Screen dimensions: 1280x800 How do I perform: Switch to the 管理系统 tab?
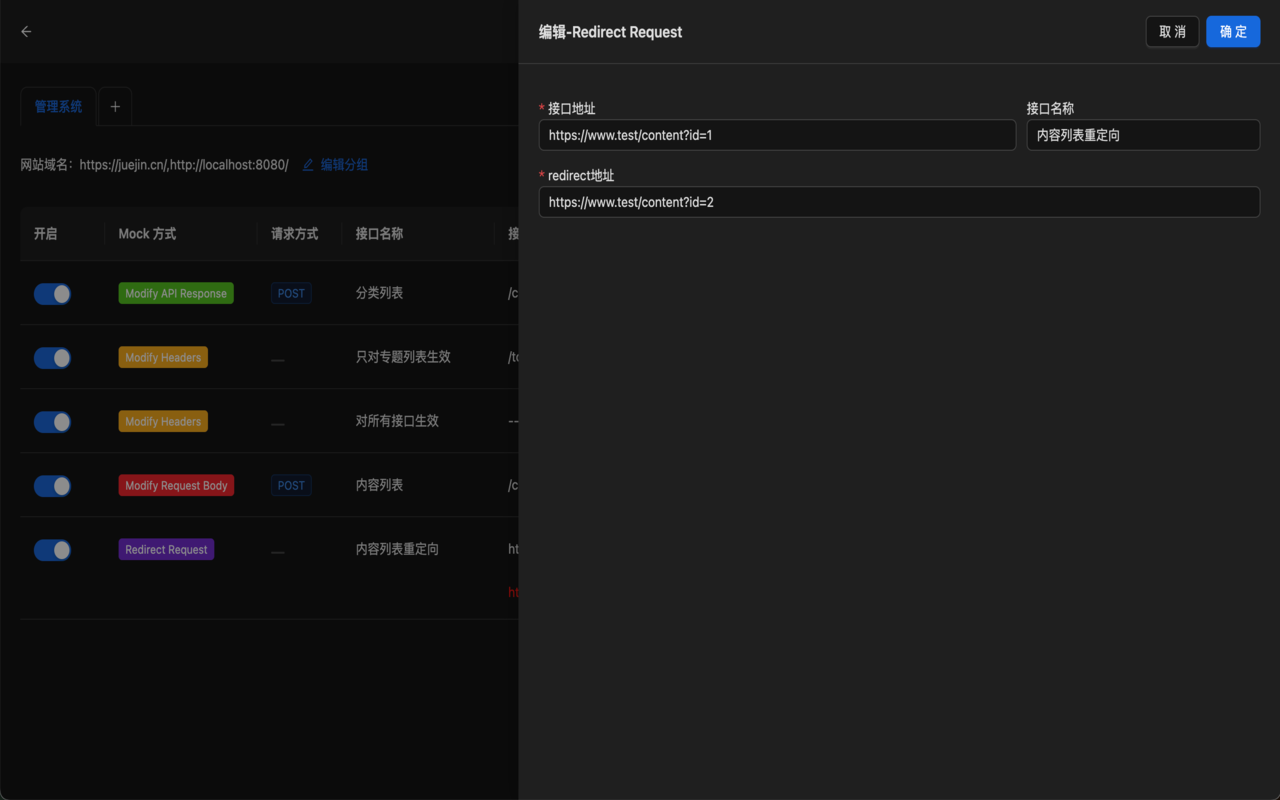pyautogui.click(x=57, y=105)
